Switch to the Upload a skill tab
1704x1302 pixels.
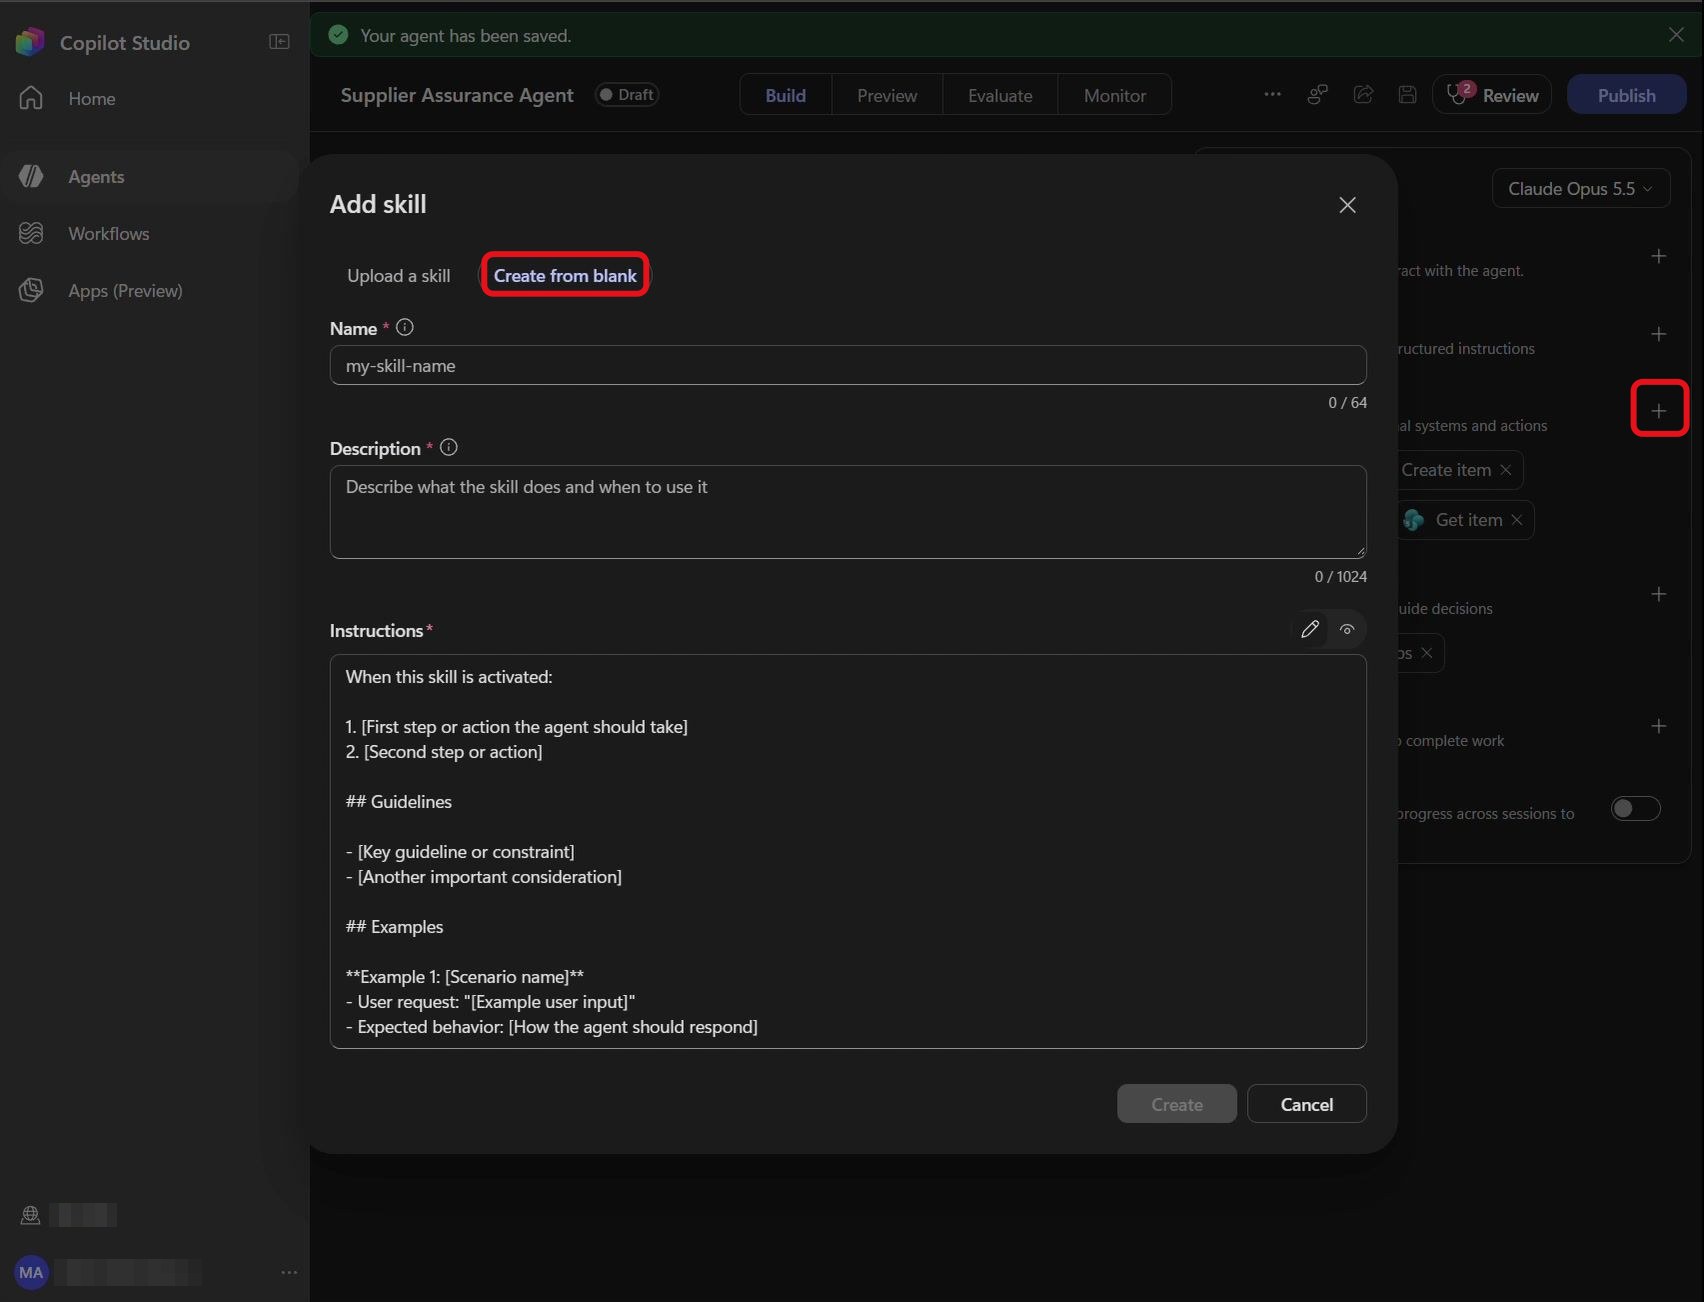tap(398, 276)
